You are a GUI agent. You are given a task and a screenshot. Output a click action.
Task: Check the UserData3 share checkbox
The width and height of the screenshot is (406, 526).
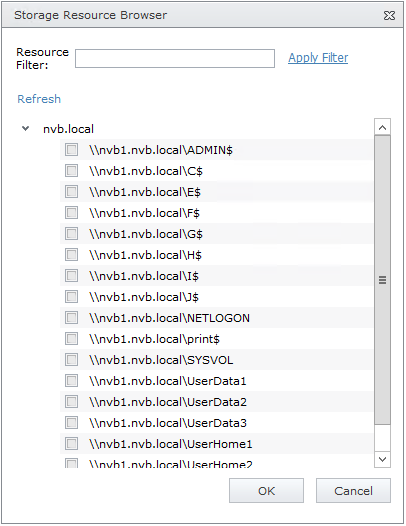point(71,423)
